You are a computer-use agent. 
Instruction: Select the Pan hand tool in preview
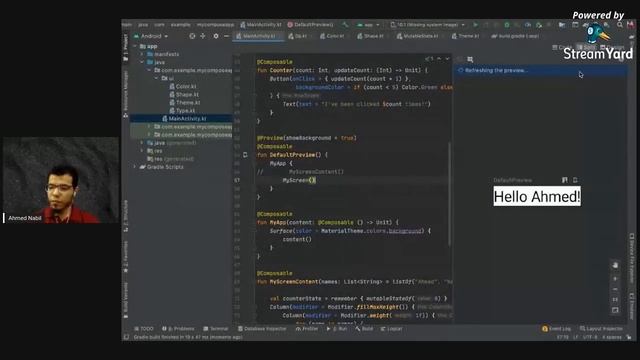[615, 265]
